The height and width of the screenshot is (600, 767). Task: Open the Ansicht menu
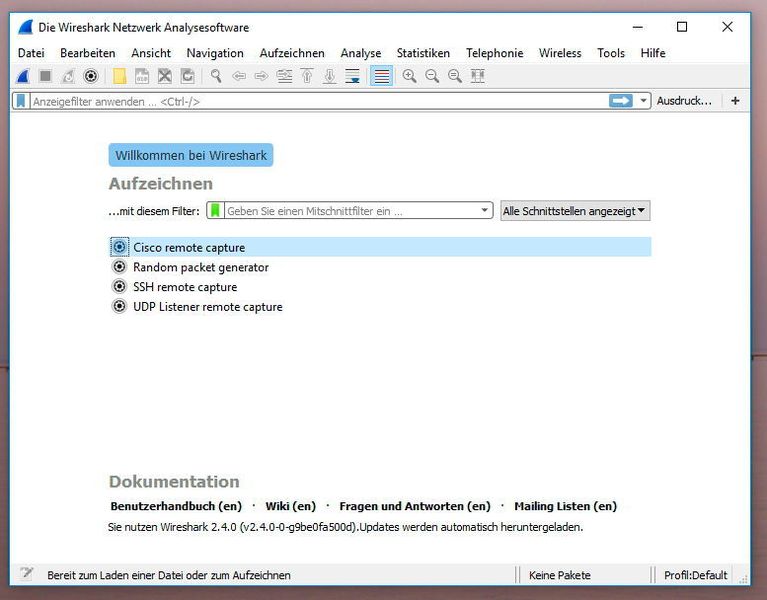pos(151,53)
